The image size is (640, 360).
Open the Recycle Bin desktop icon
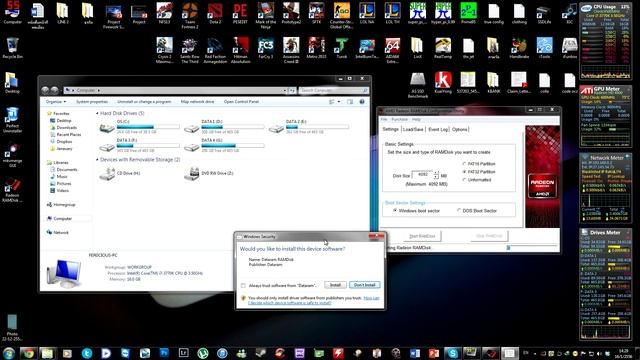pyautogui.click(x=12, y=48)
